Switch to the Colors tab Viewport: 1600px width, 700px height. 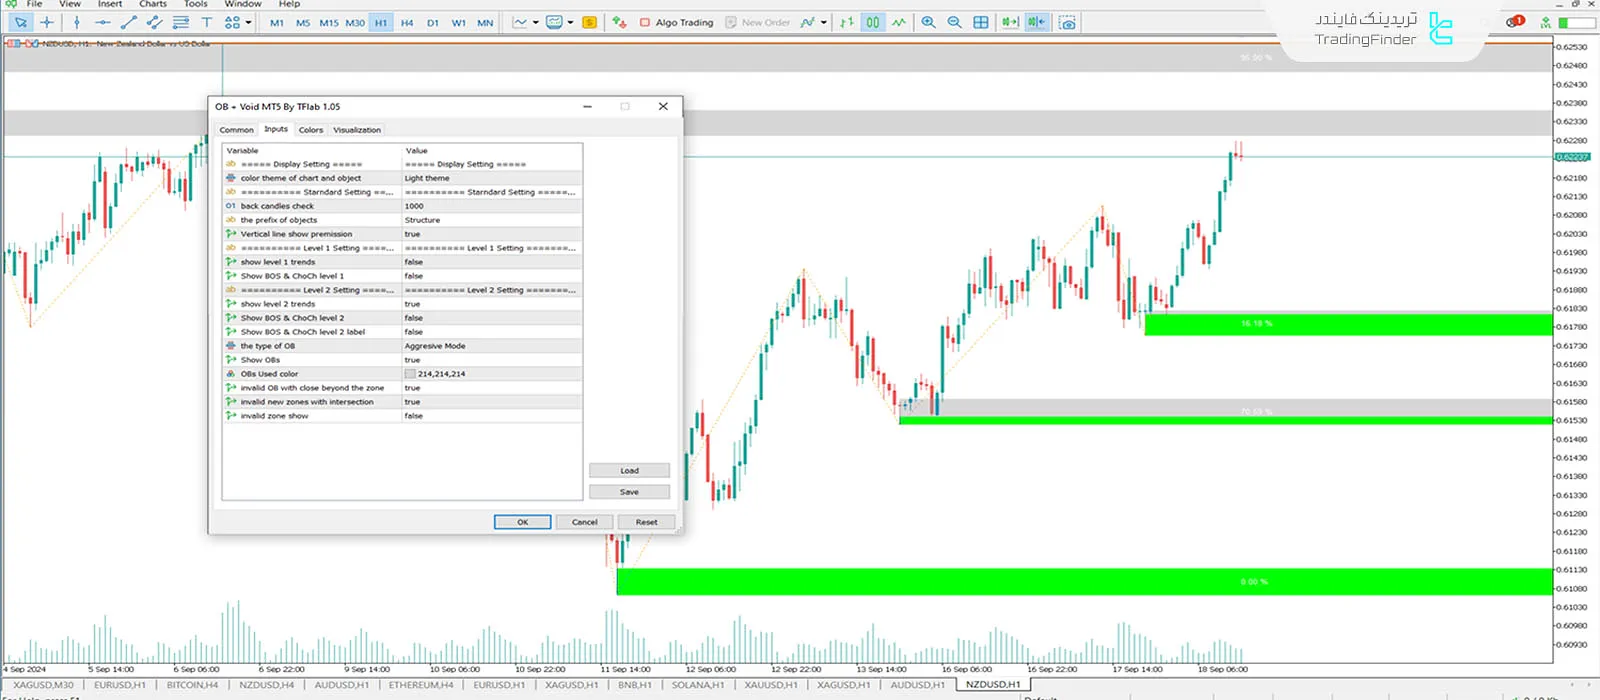pos(311,130)
